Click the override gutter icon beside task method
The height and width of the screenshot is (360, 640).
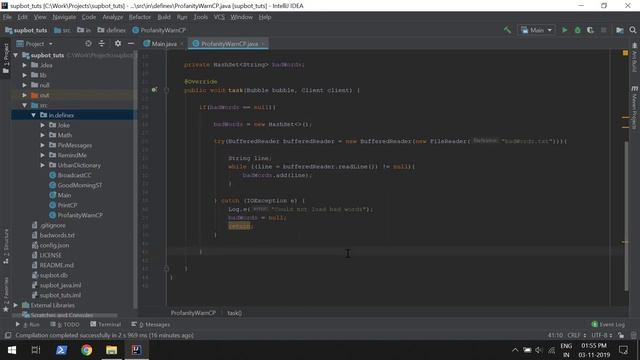(154, 90)
